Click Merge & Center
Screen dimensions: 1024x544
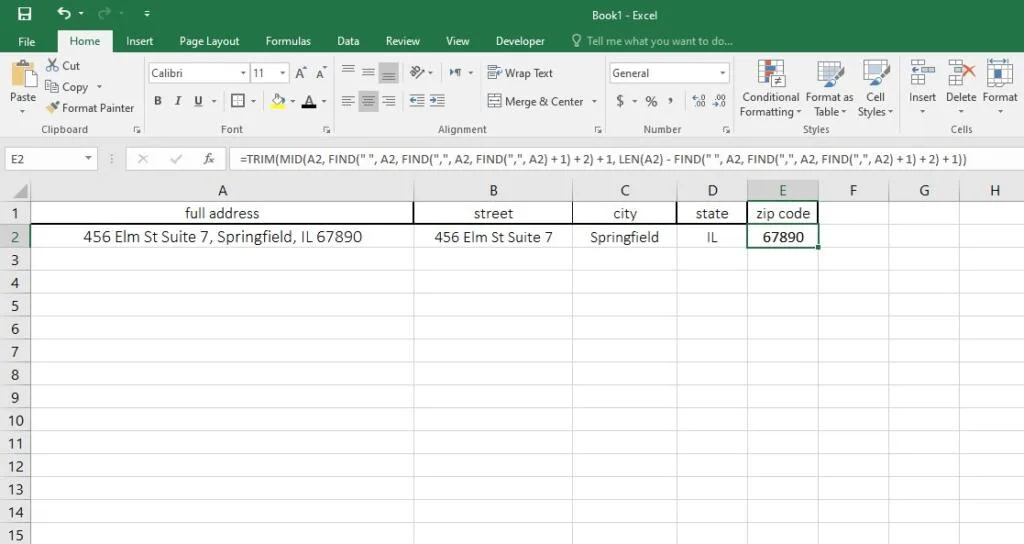(536, 101)
